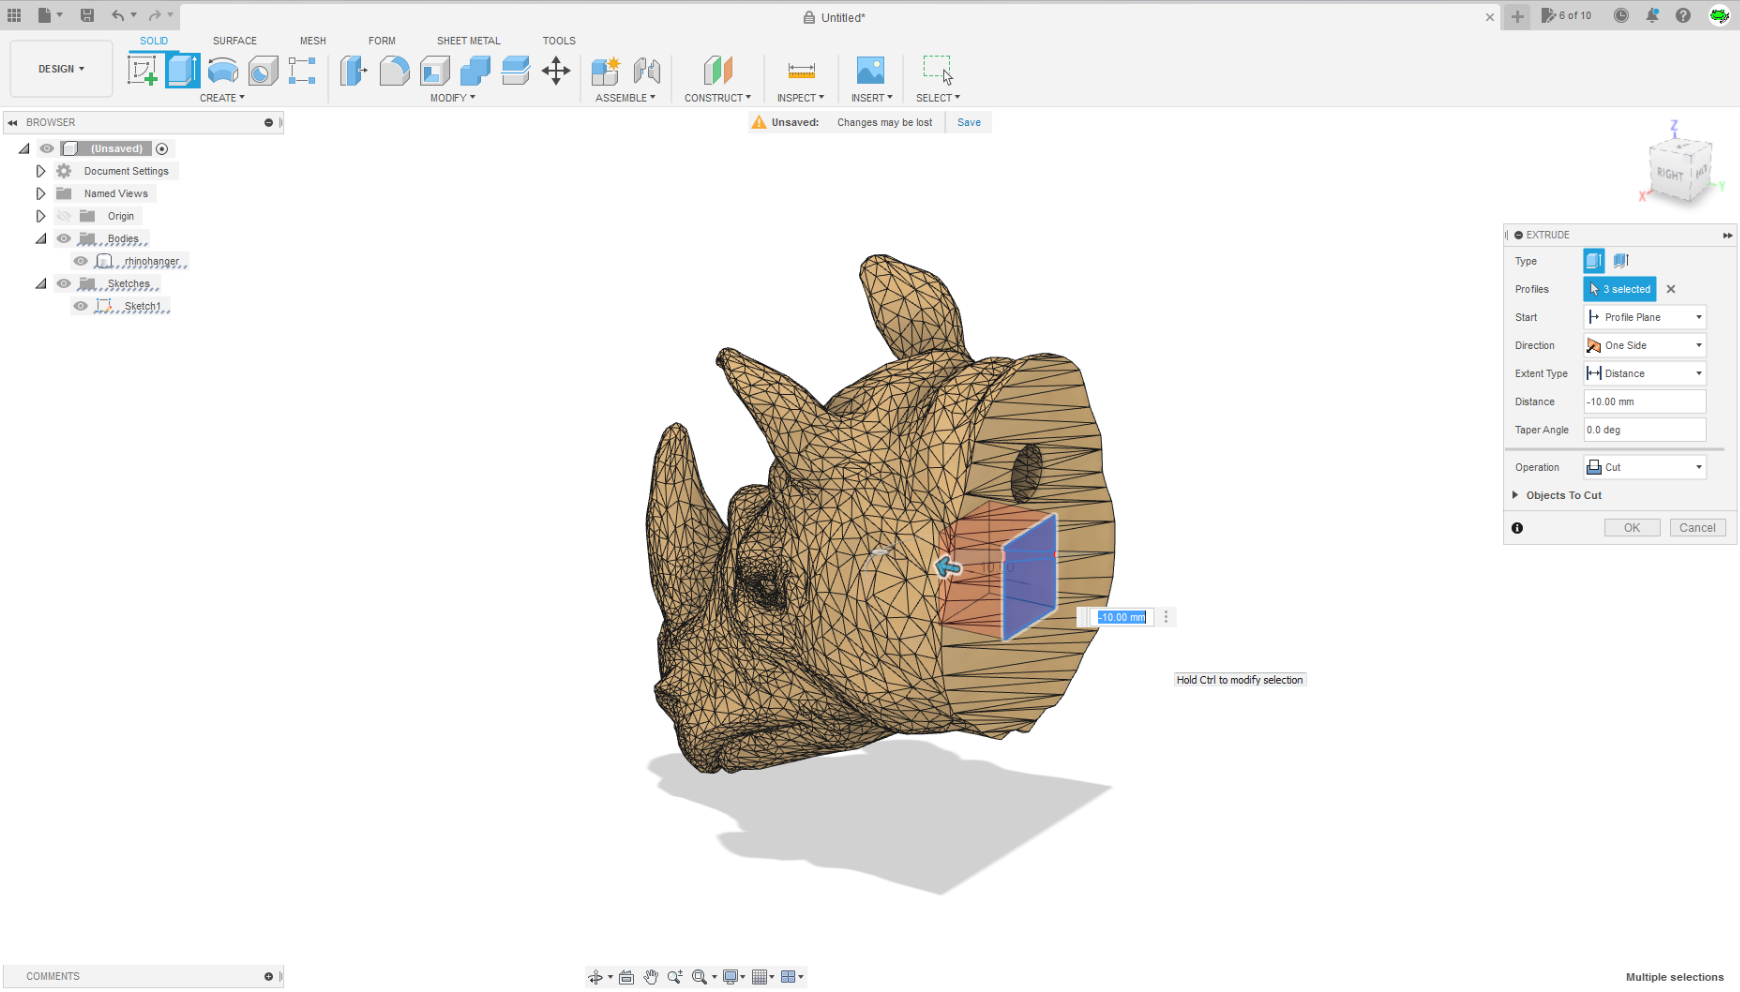This screenshot has height=992, width=1740.
Task: Select the Revolve tool
Action: [221, 70]
